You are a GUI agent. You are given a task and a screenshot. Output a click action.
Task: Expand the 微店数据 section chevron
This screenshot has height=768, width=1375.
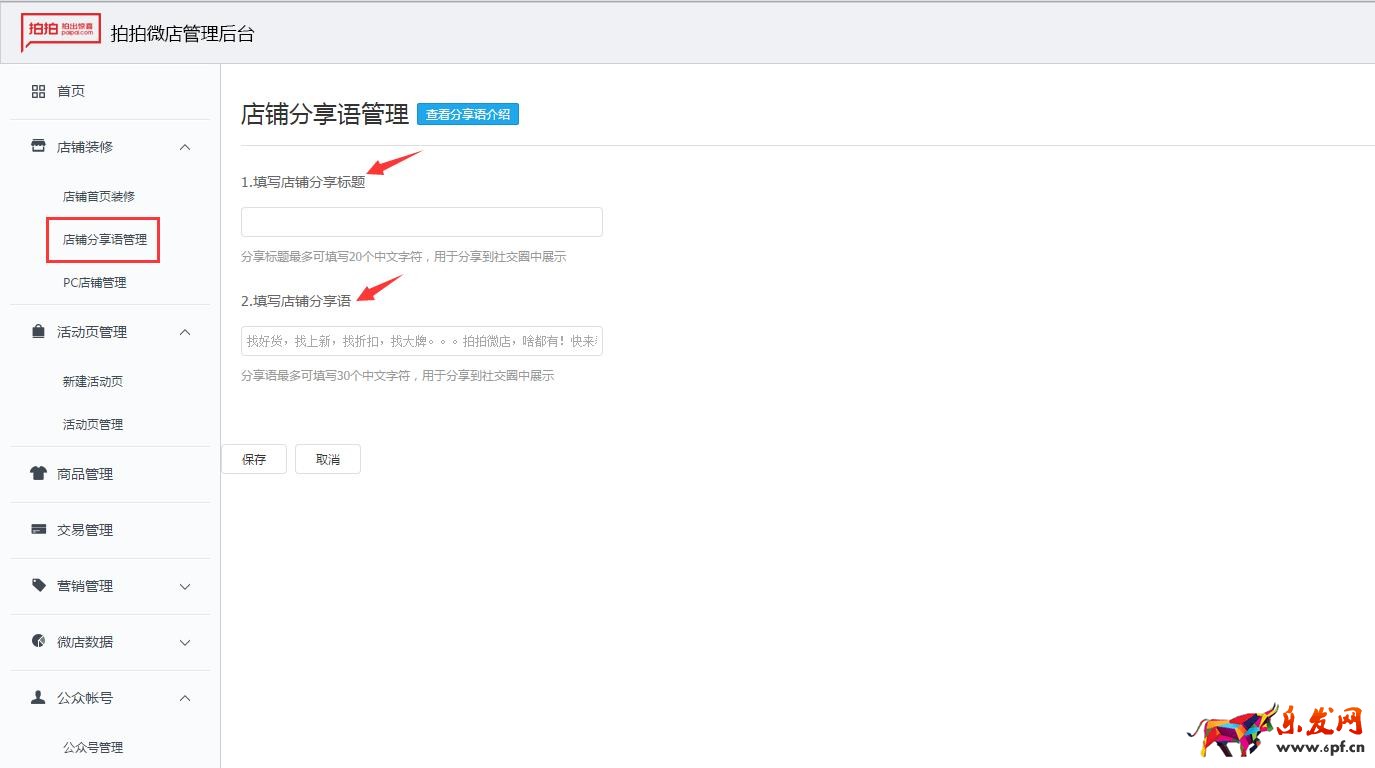click(184, 643)
